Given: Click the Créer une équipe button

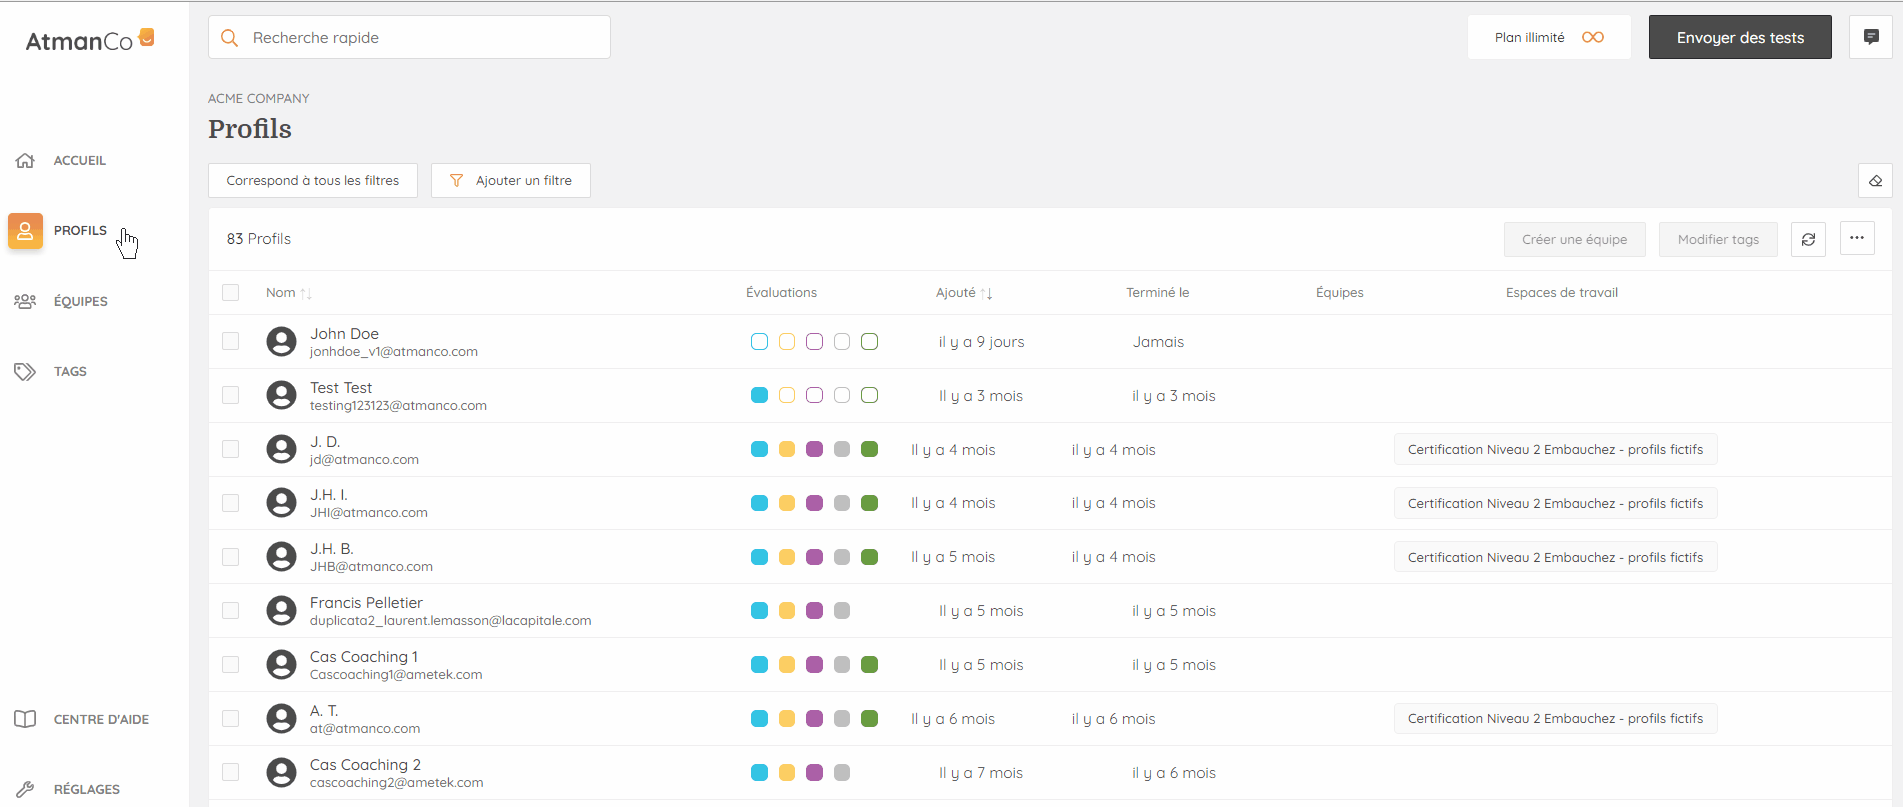Looking at the screenshot, I should pyautogui.click(x=1575, y=239).
